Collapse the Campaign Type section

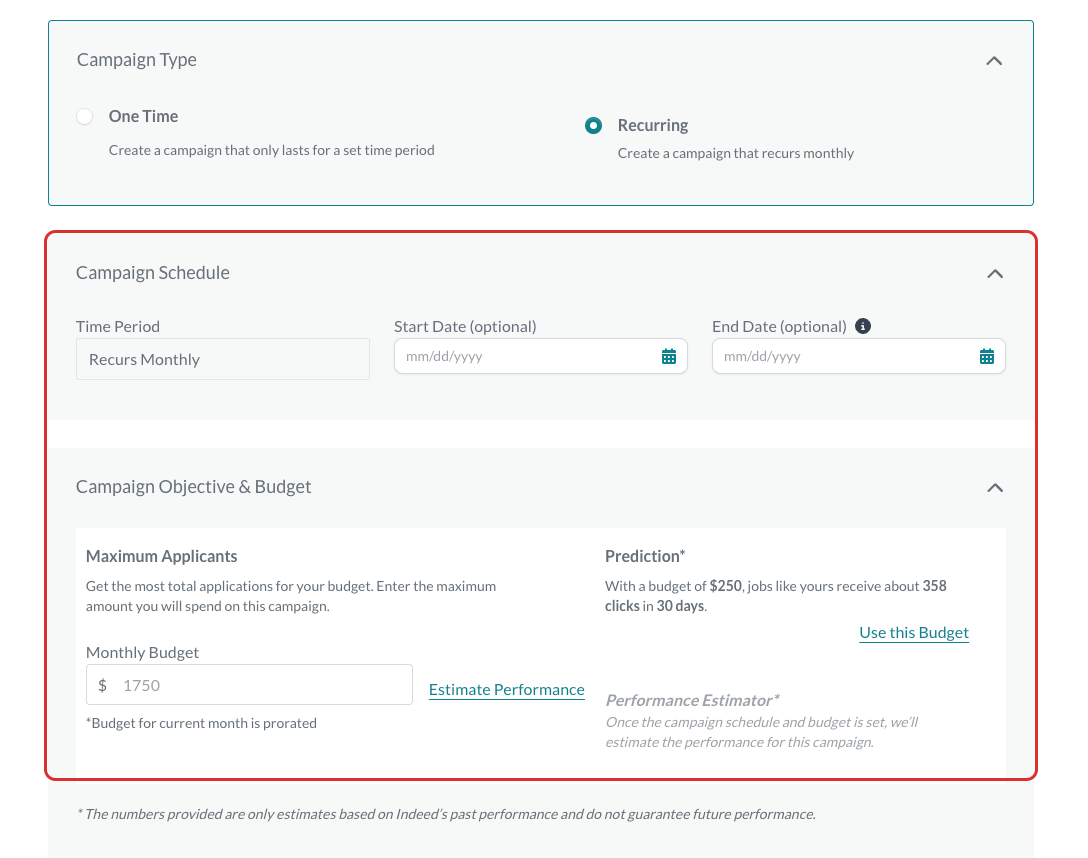pos(994,61)
